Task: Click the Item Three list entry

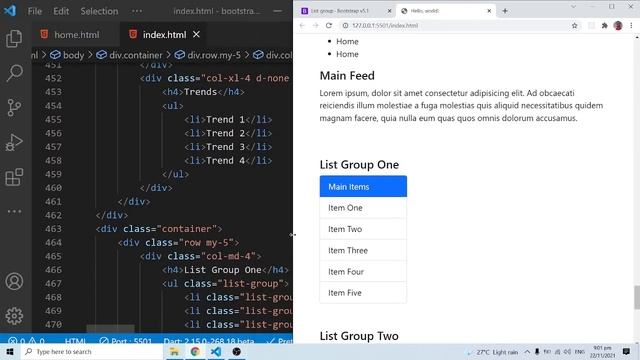Action: (363, 250)
